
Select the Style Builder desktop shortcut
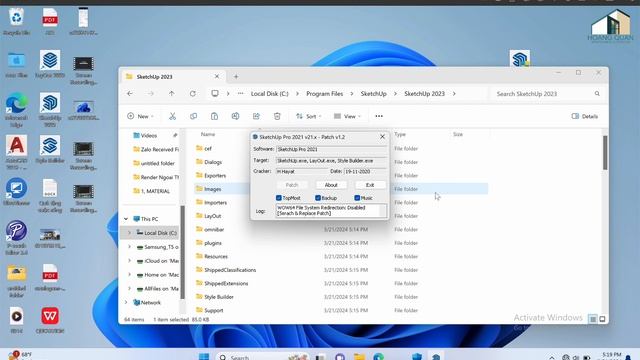click(x=50, y=149)
